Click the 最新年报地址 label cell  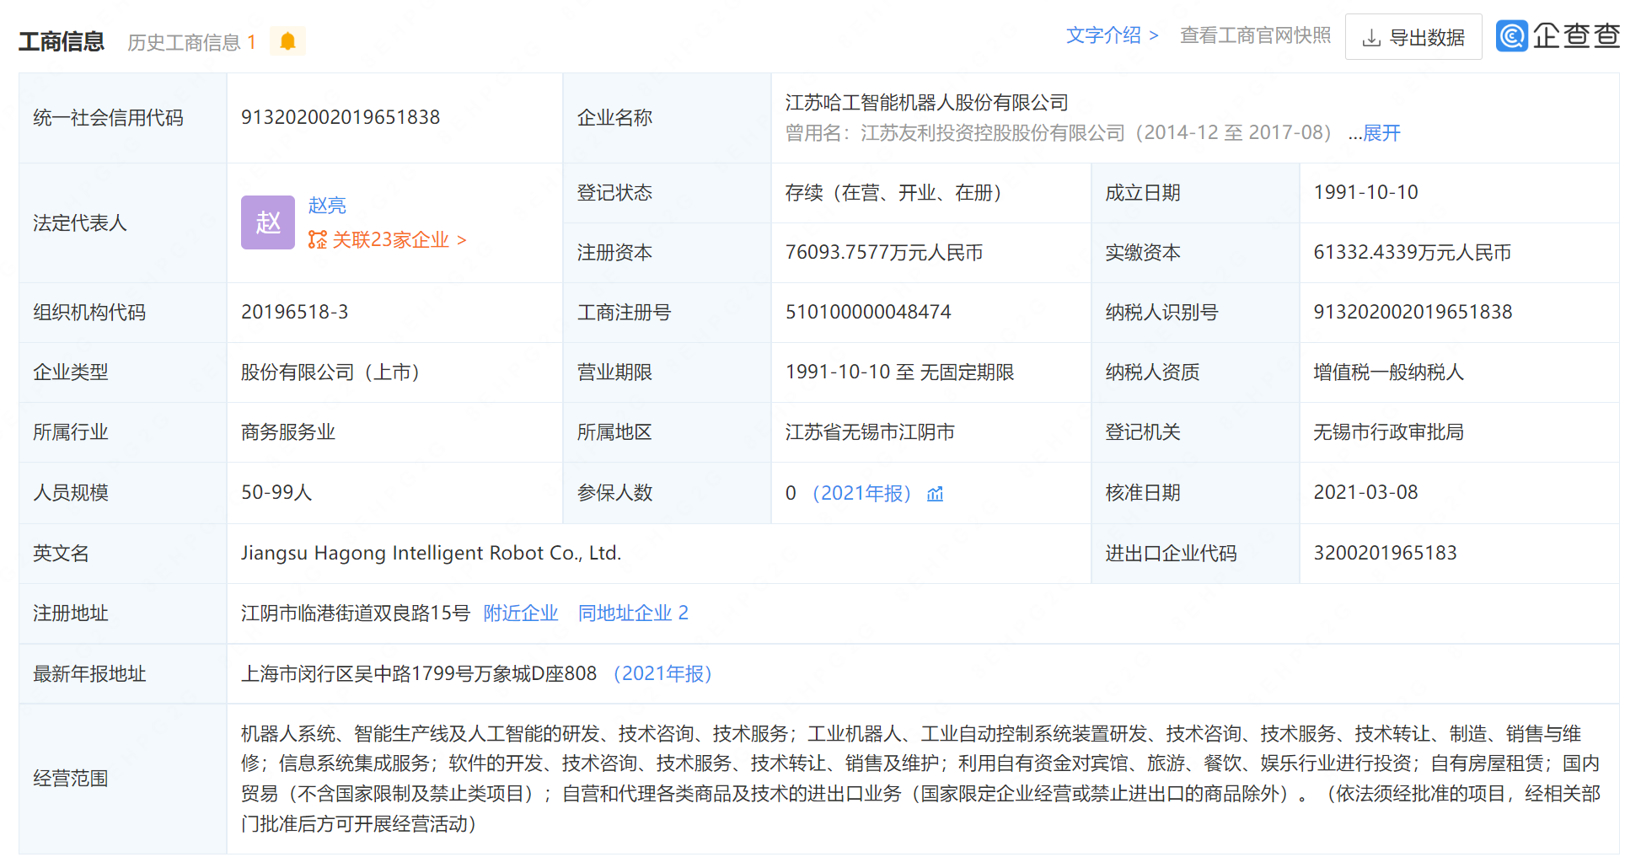click(x=123, y=674)
